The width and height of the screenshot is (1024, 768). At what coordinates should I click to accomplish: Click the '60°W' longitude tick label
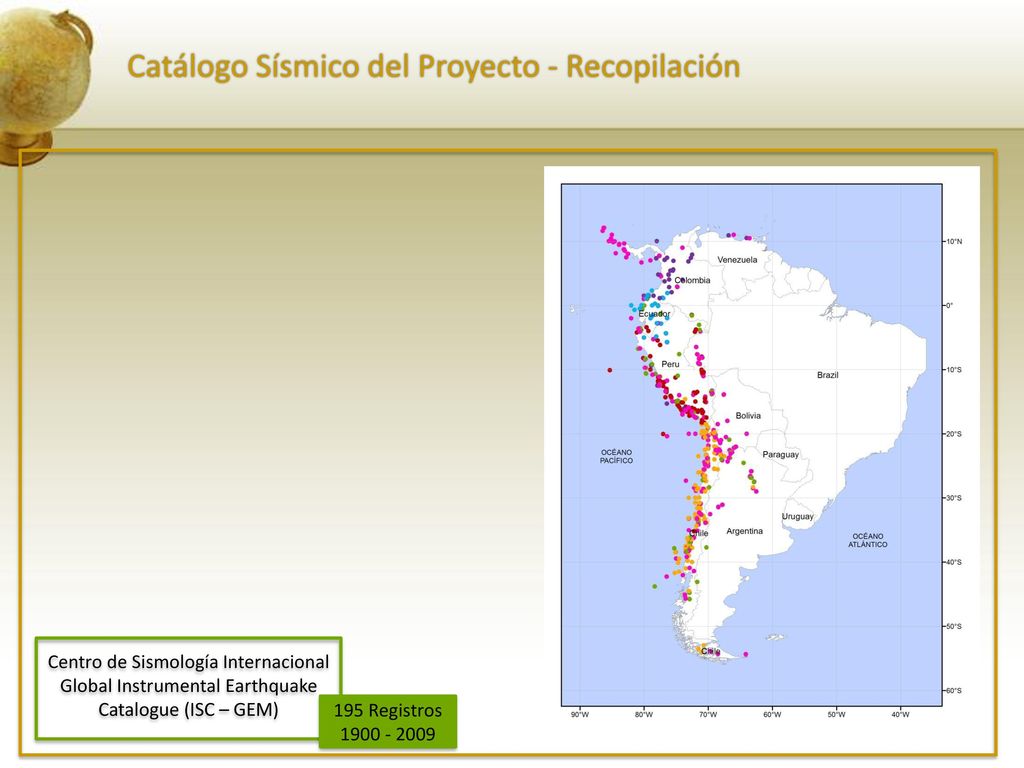(x=772, y=714)
